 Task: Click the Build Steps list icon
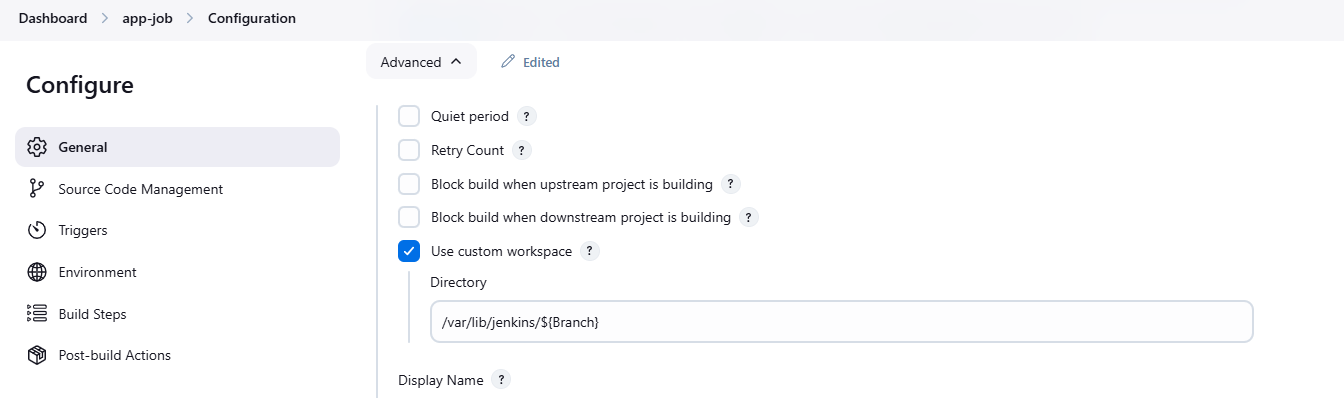pyautogui.click(x=37, y=314)
